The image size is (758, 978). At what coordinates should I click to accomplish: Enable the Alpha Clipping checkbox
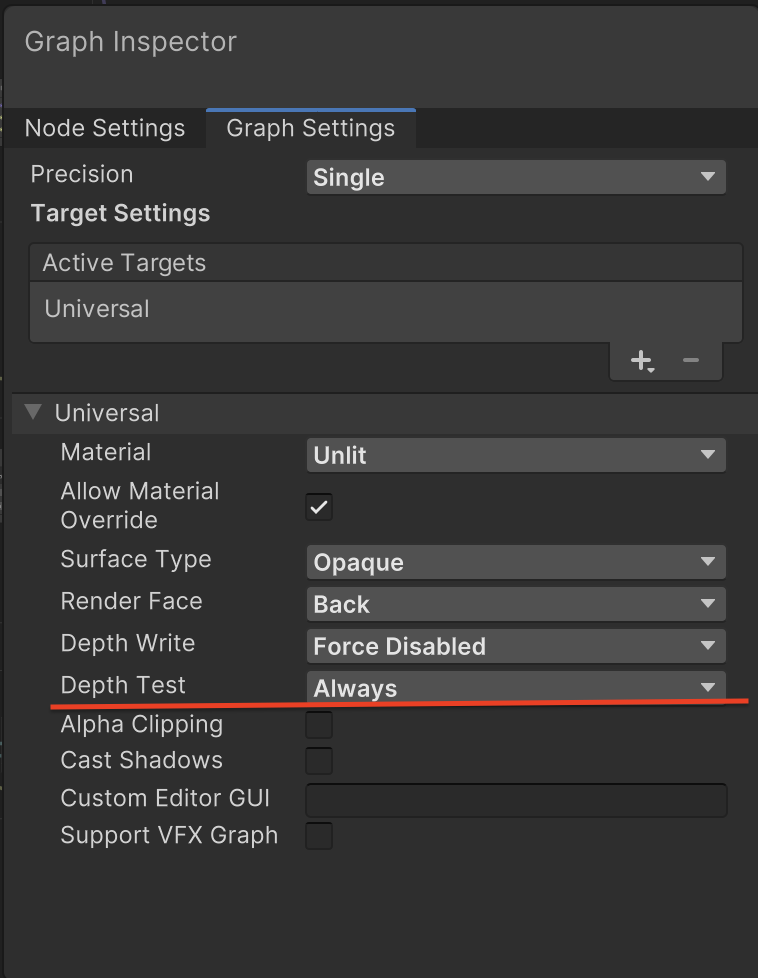click(318, 725)
